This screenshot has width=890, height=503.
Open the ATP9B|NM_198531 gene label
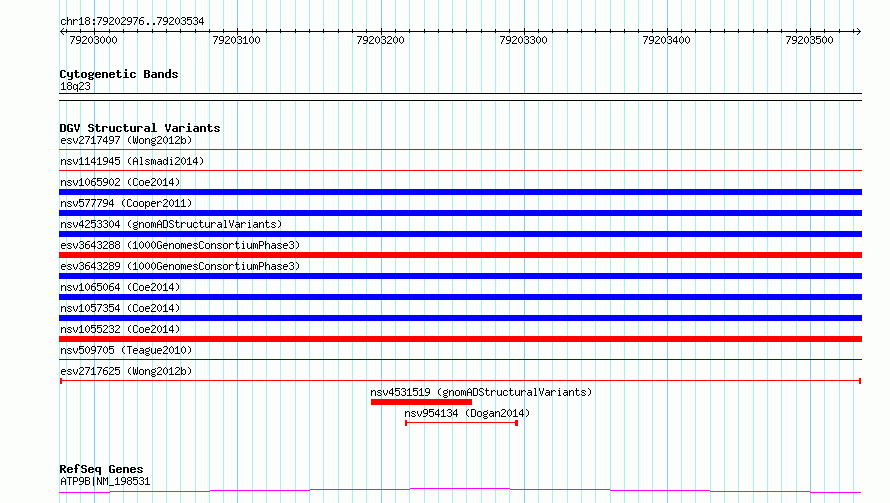pyautogui.click(x=105, y=481)
